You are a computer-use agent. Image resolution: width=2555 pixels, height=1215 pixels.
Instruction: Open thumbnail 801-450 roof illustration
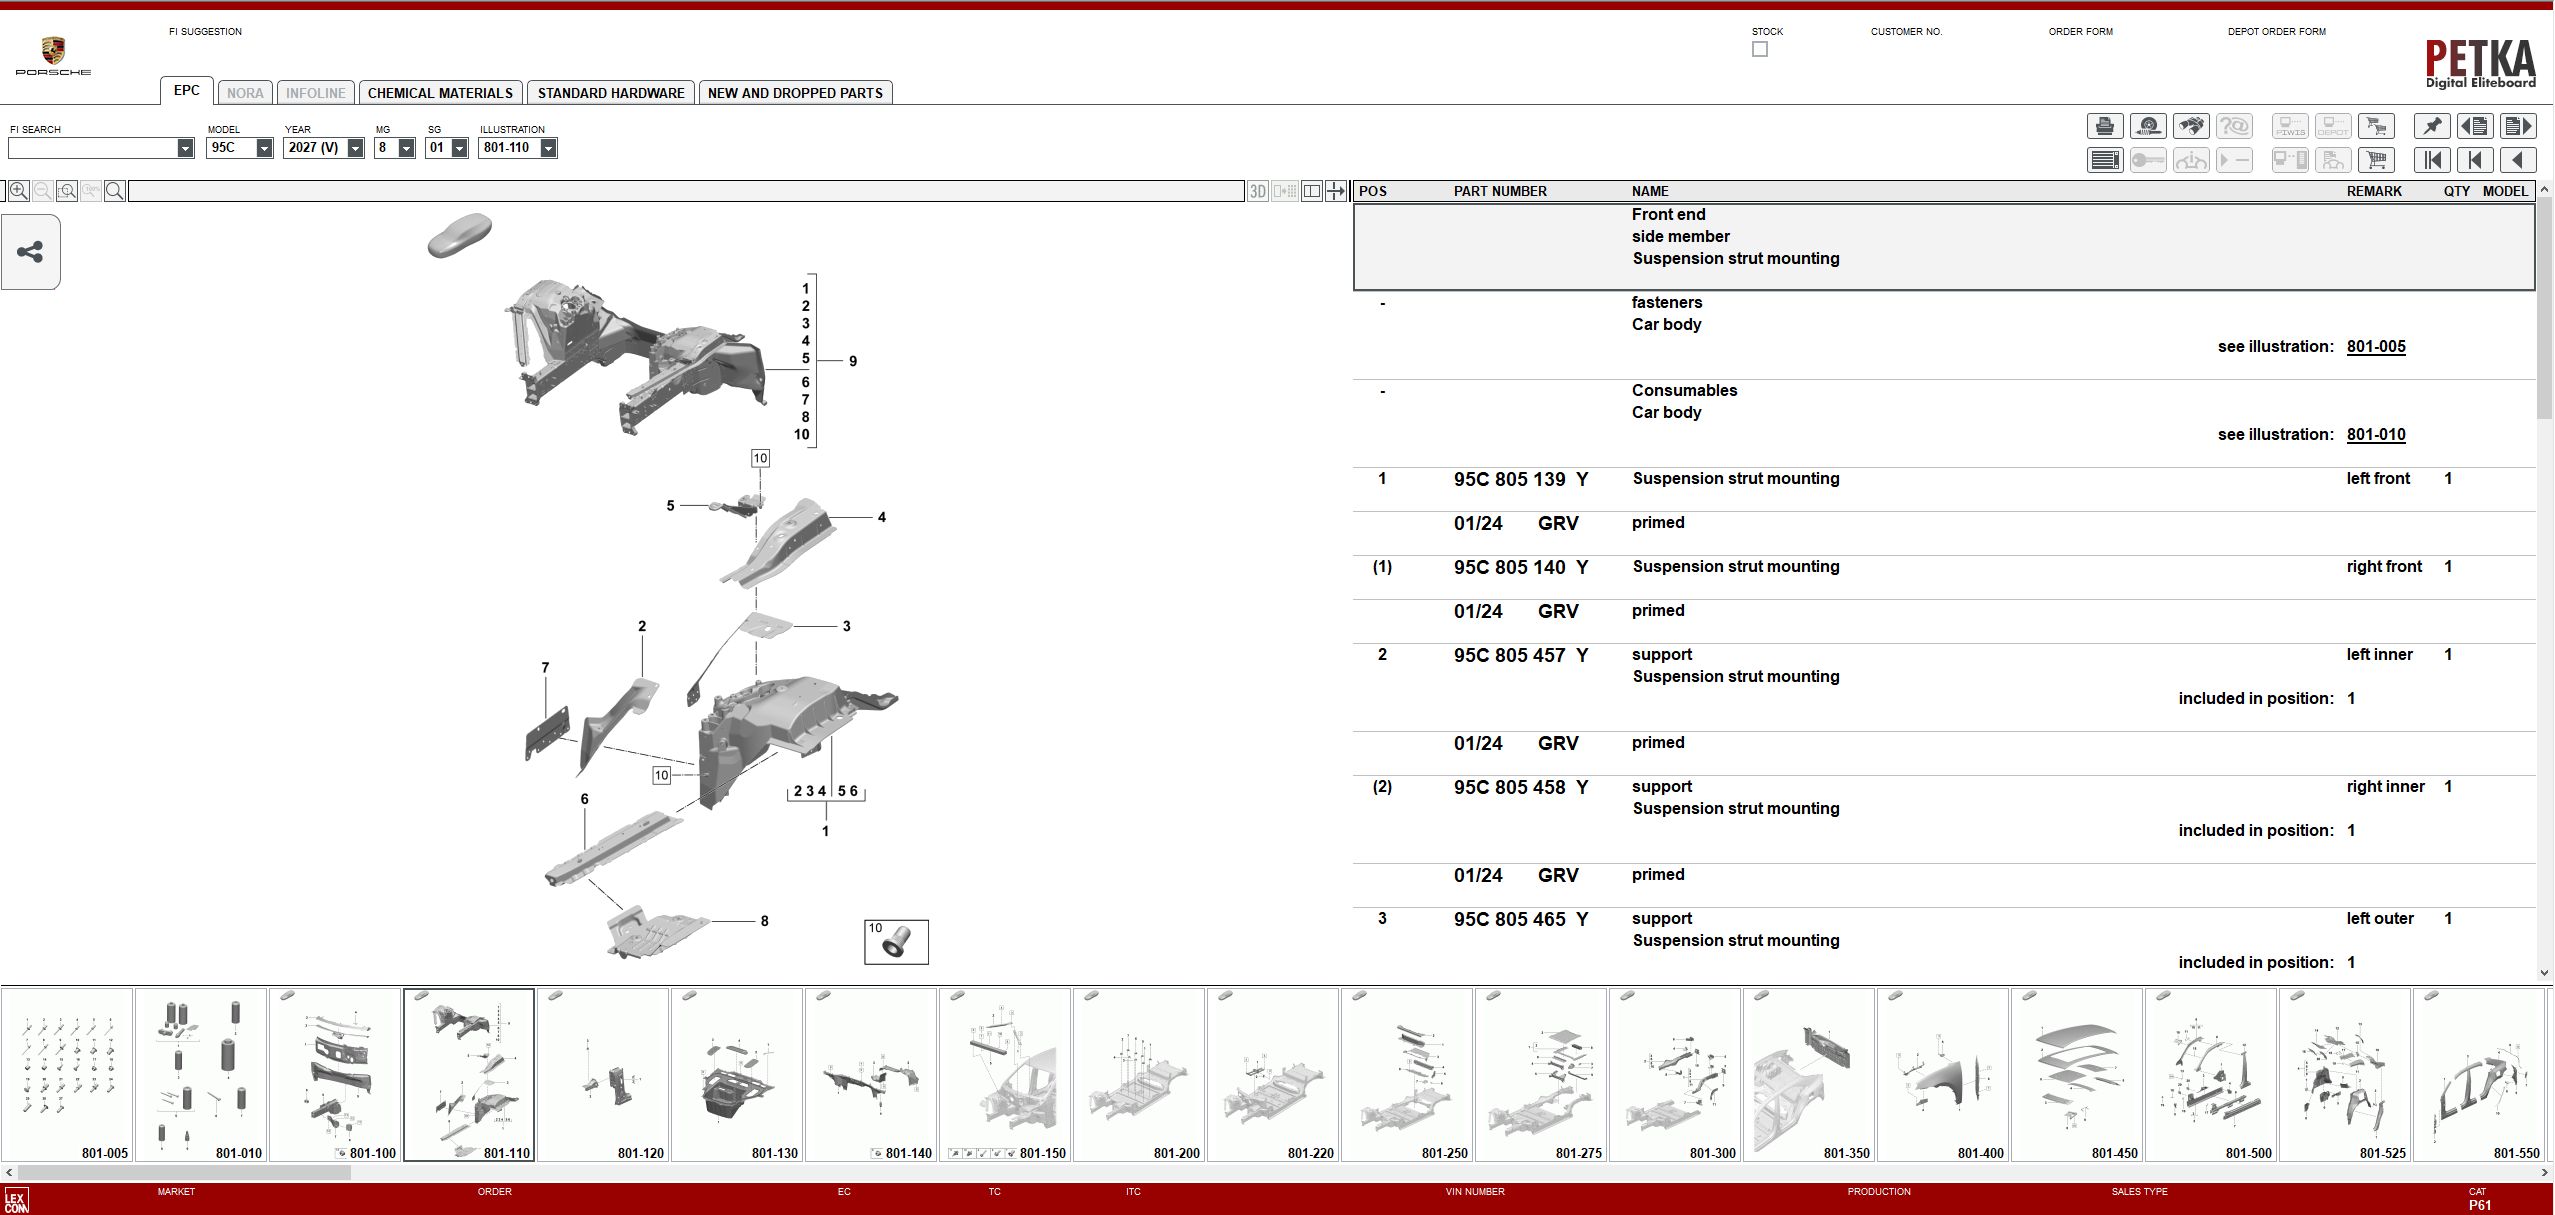click(2077, 1075)
